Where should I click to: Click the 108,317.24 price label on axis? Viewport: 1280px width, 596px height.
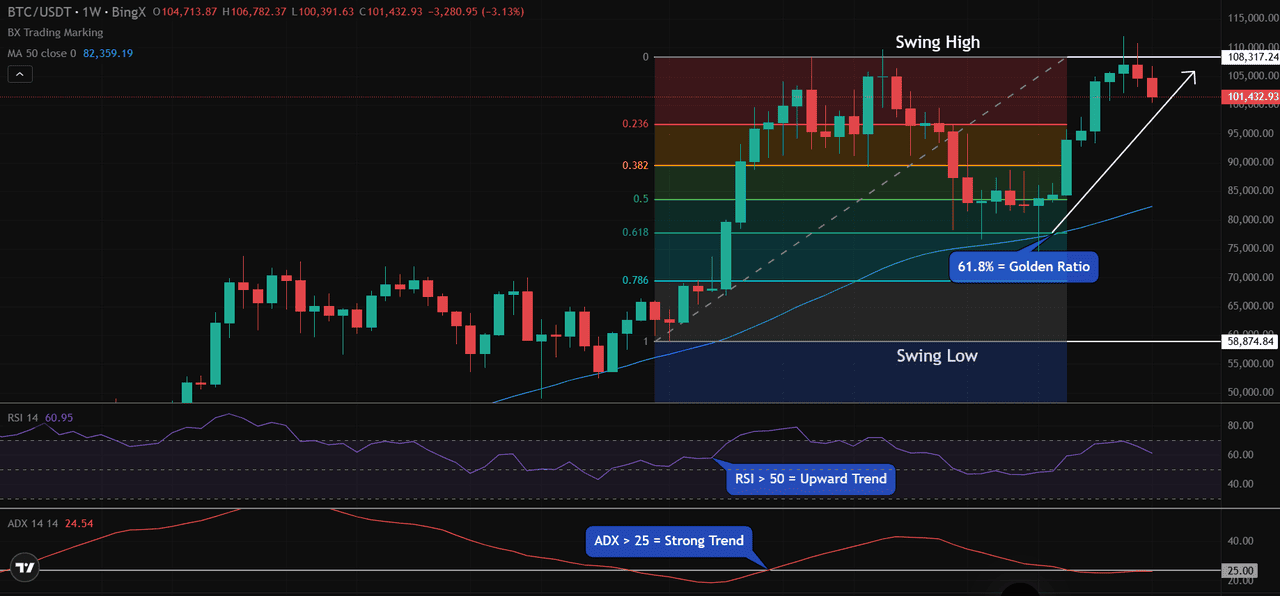[1250, 57]
